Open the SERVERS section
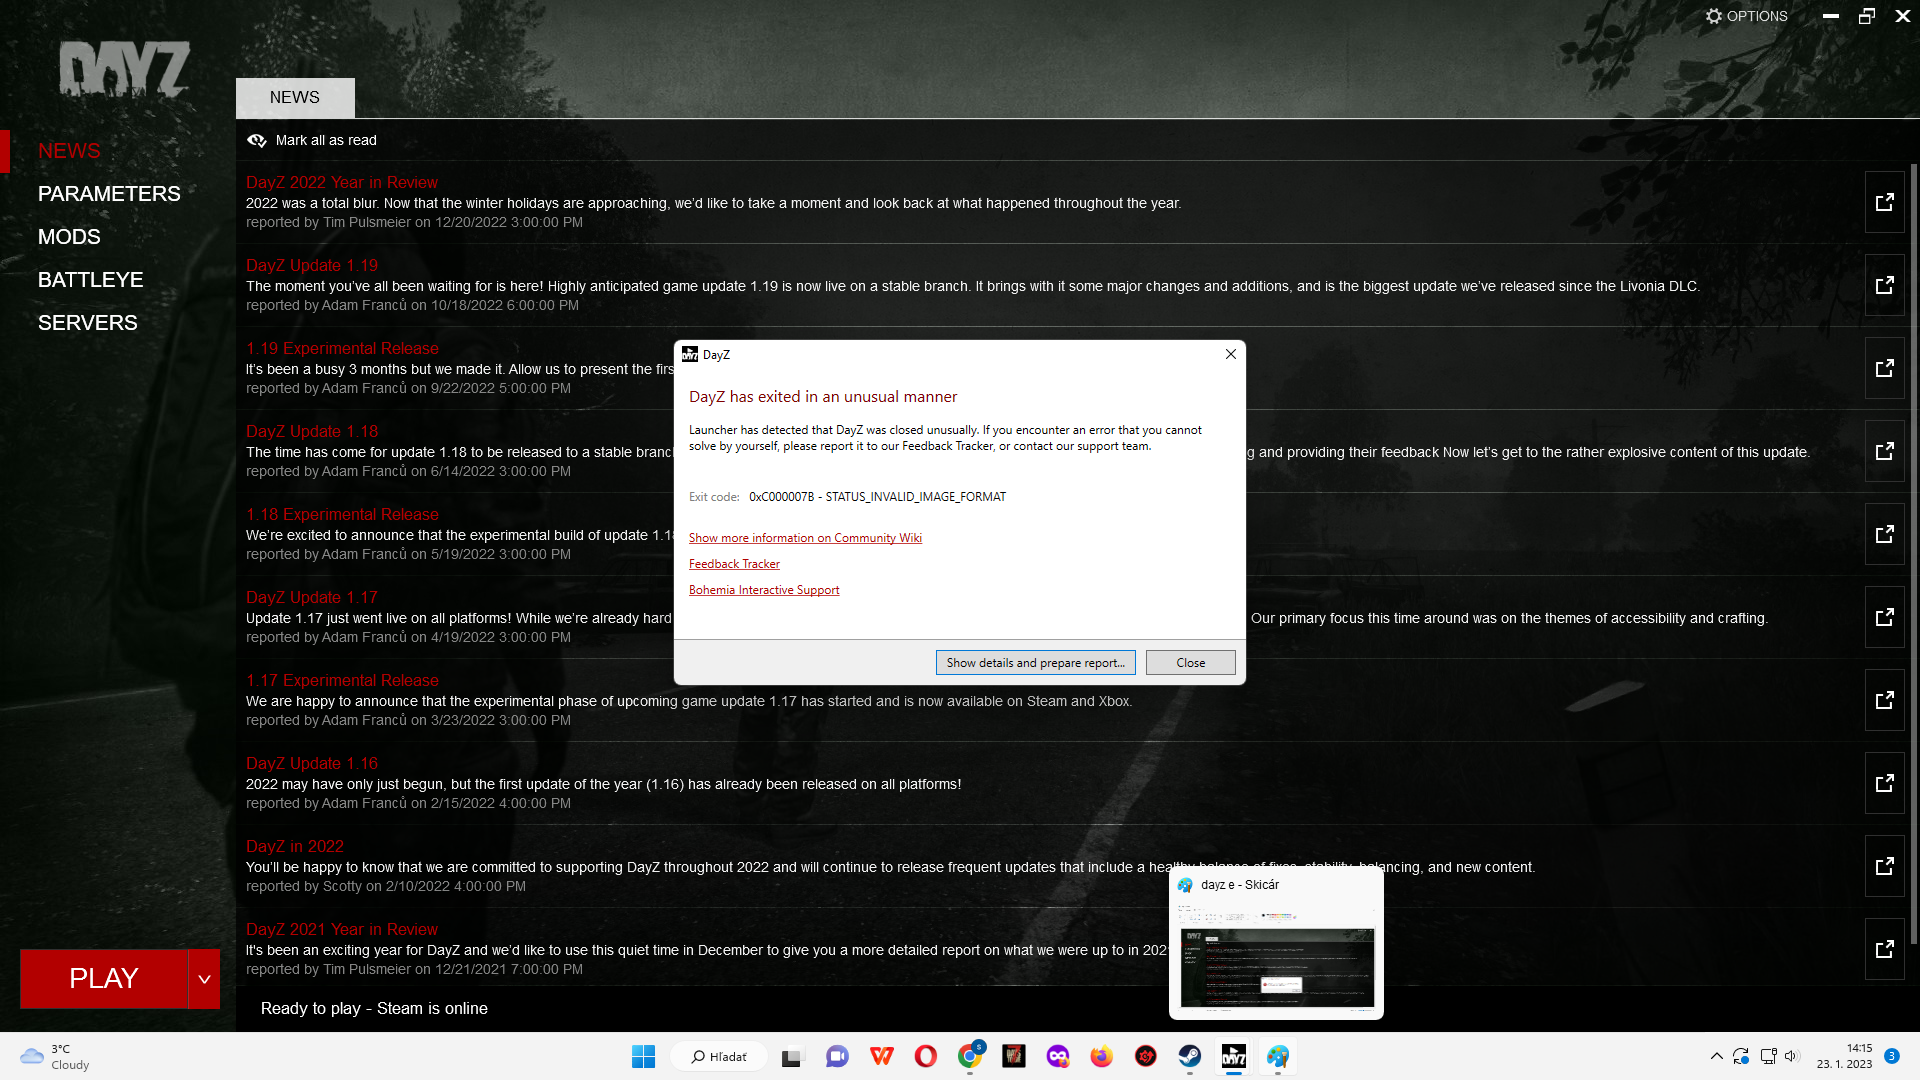Viewport: 1920px width, 1080px height. pos(88,323)
